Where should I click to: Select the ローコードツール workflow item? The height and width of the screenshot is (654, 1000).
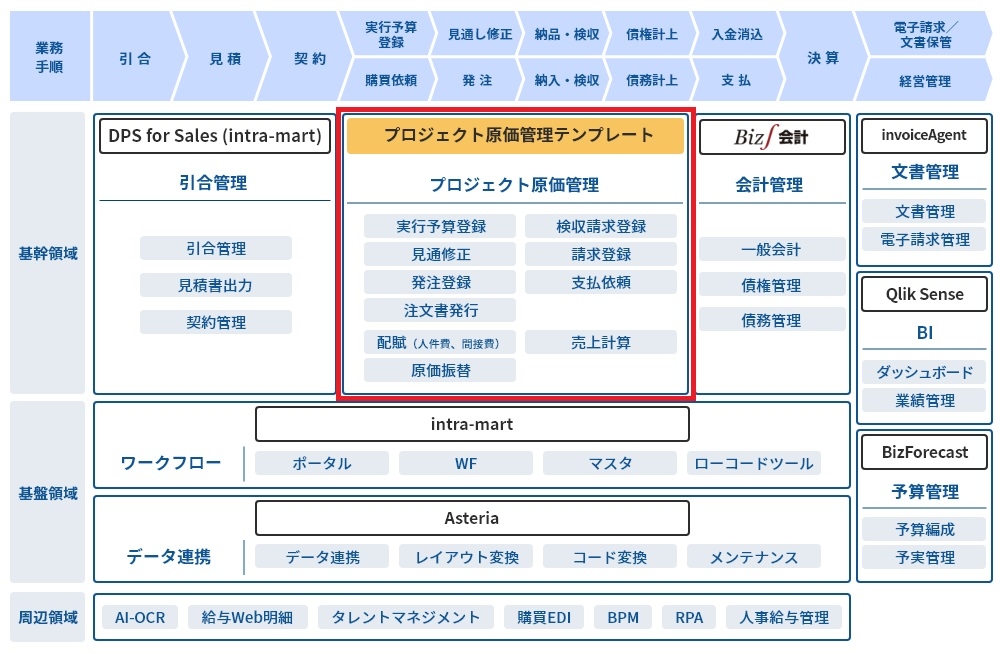click(754, 463)
